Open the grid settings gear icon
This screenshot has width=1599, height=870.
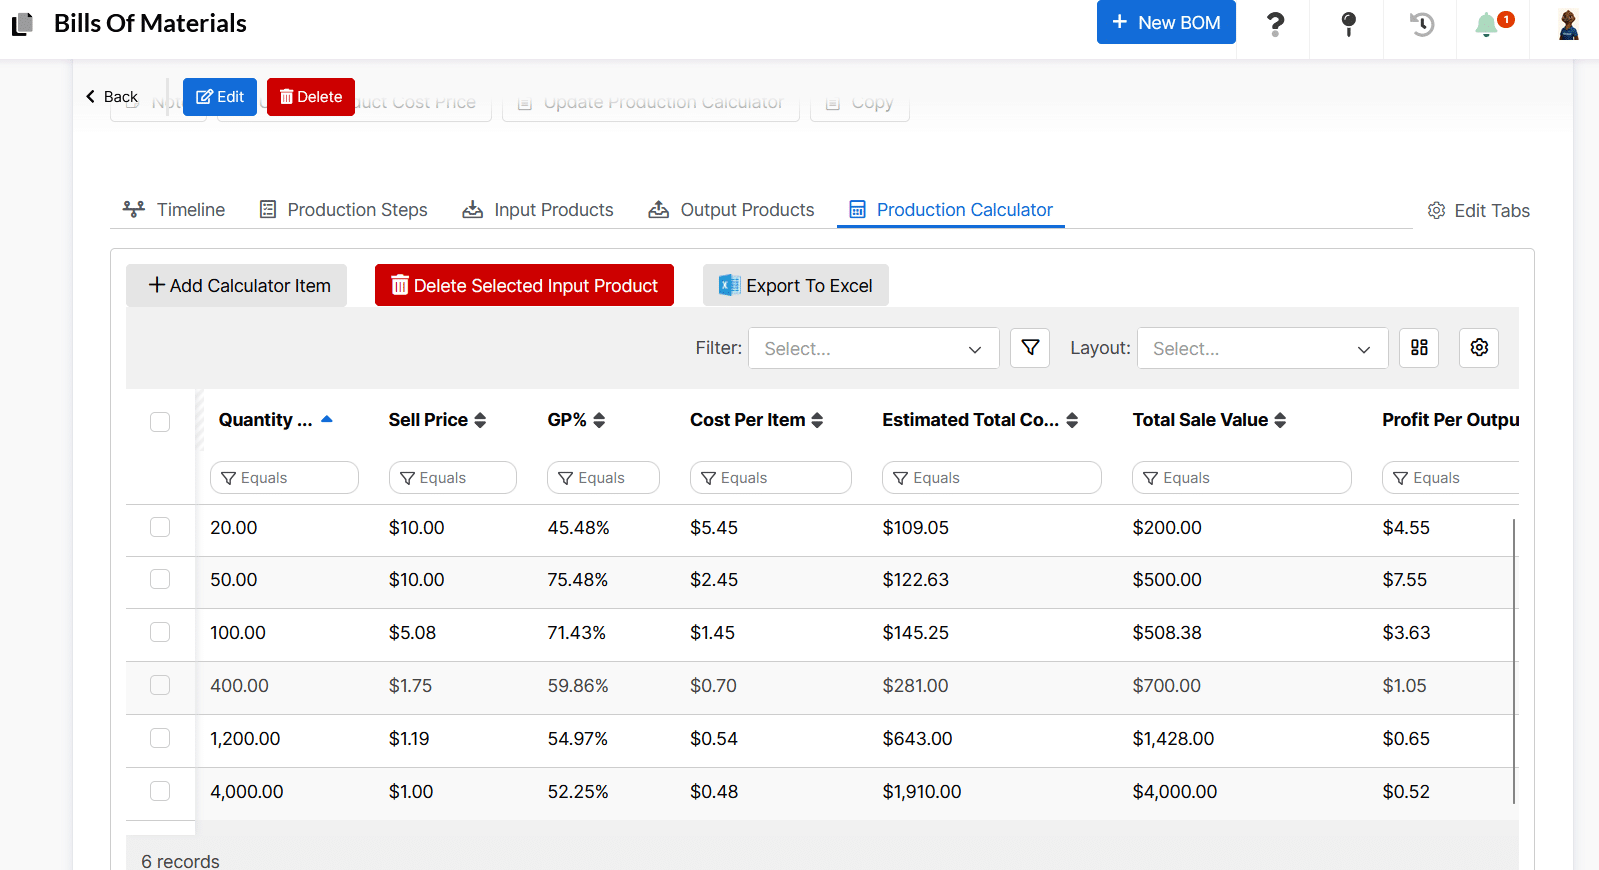(1478, 348)
